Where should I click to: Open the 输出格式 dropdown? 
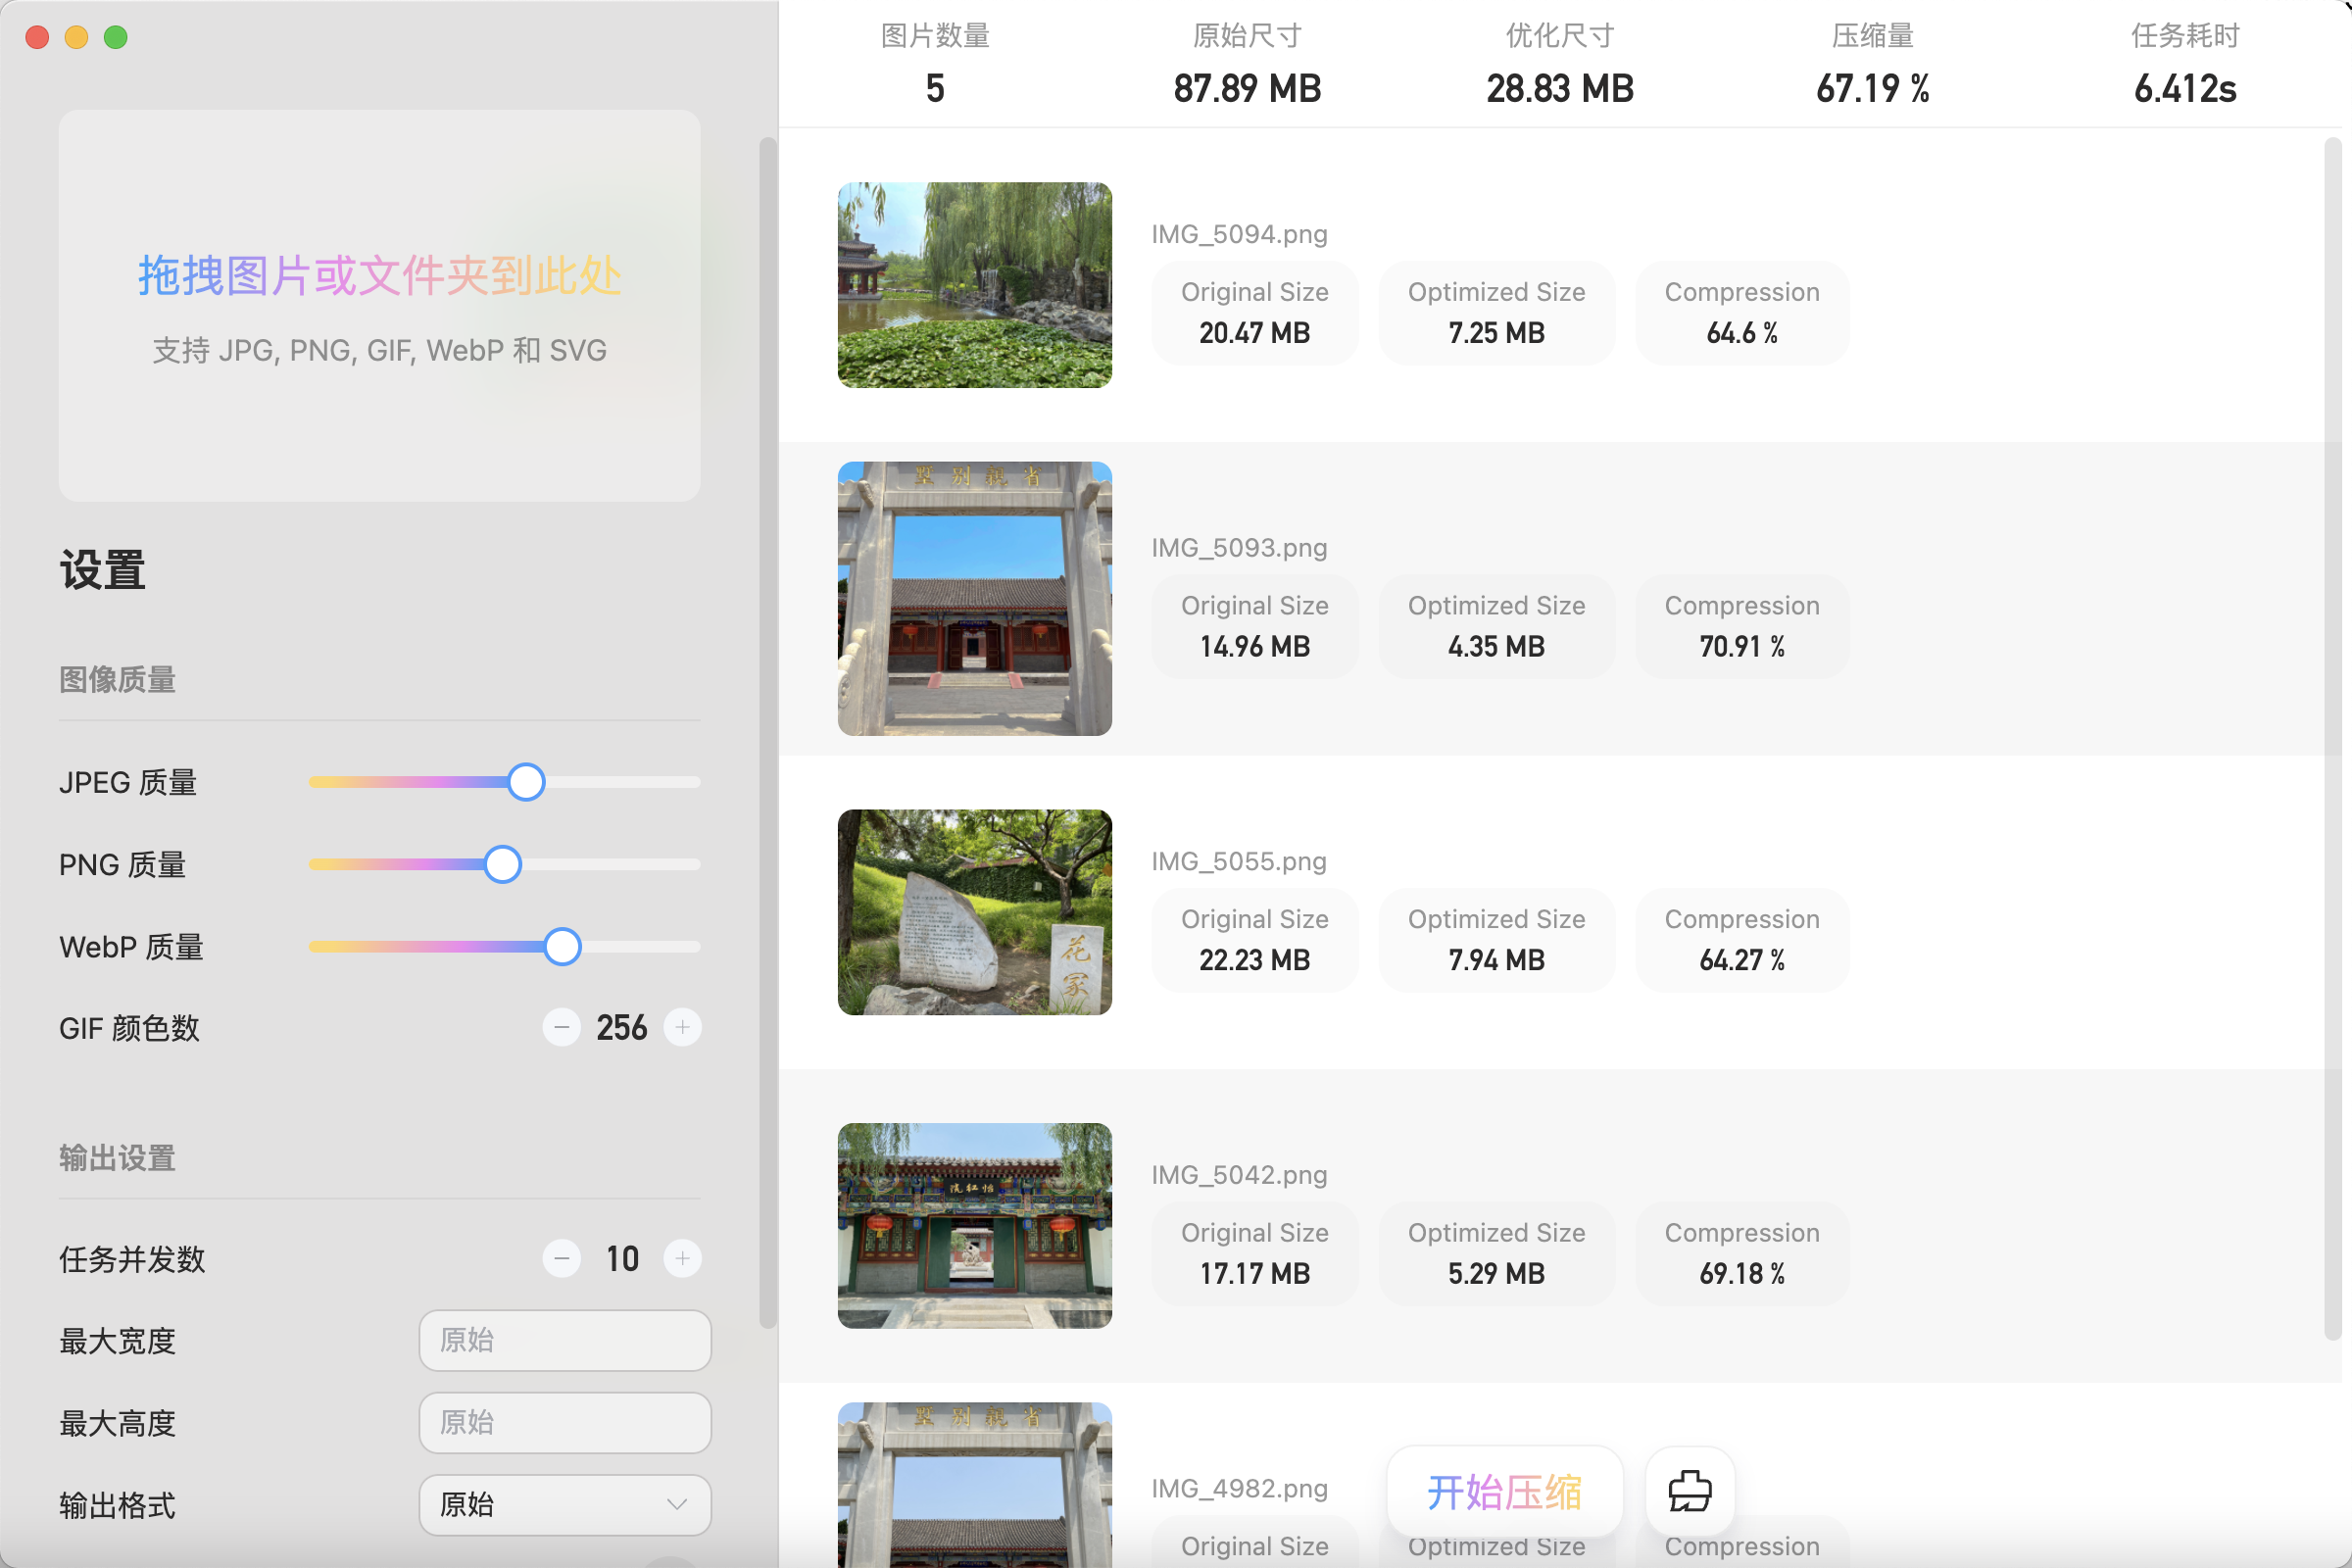pyautogui.click(x=565, y=1504)
